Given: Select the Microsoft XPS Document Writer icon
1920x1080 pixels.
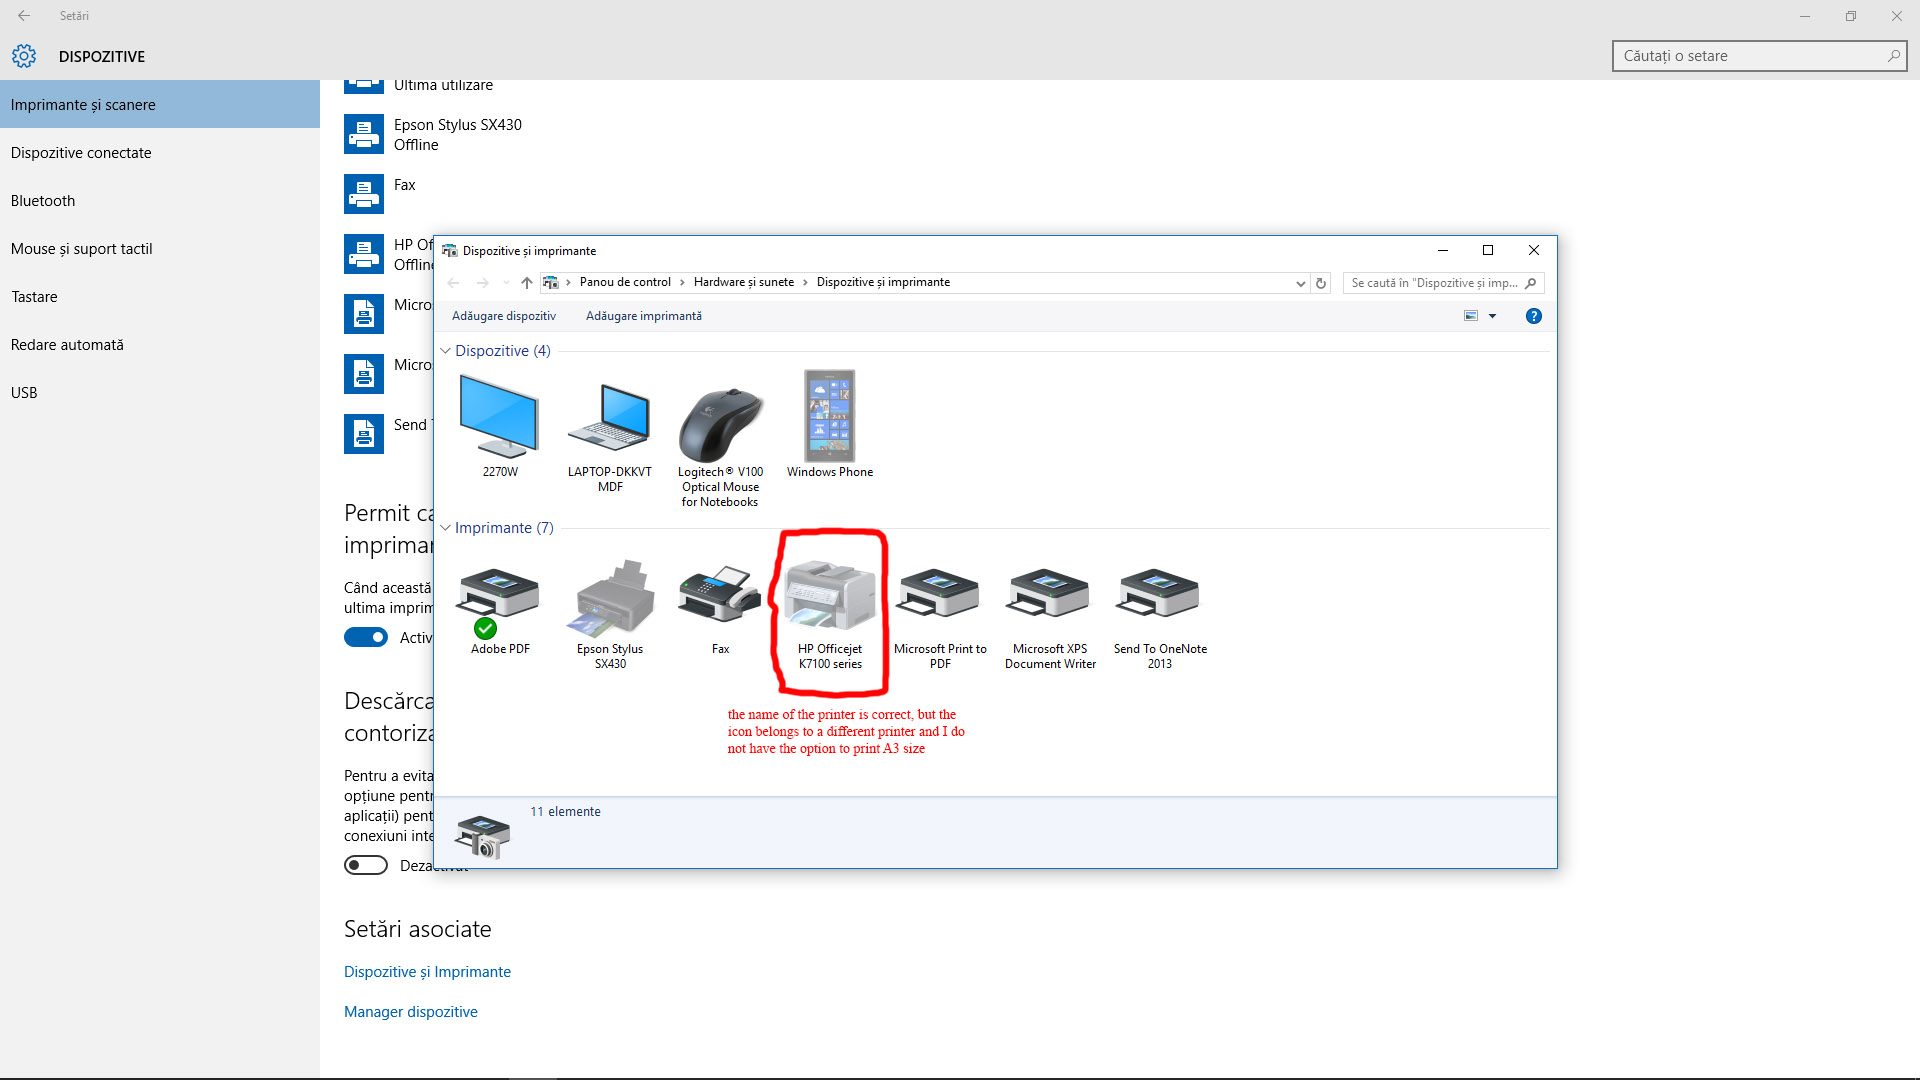Looking at the screenshot, I should (1049, 592).
